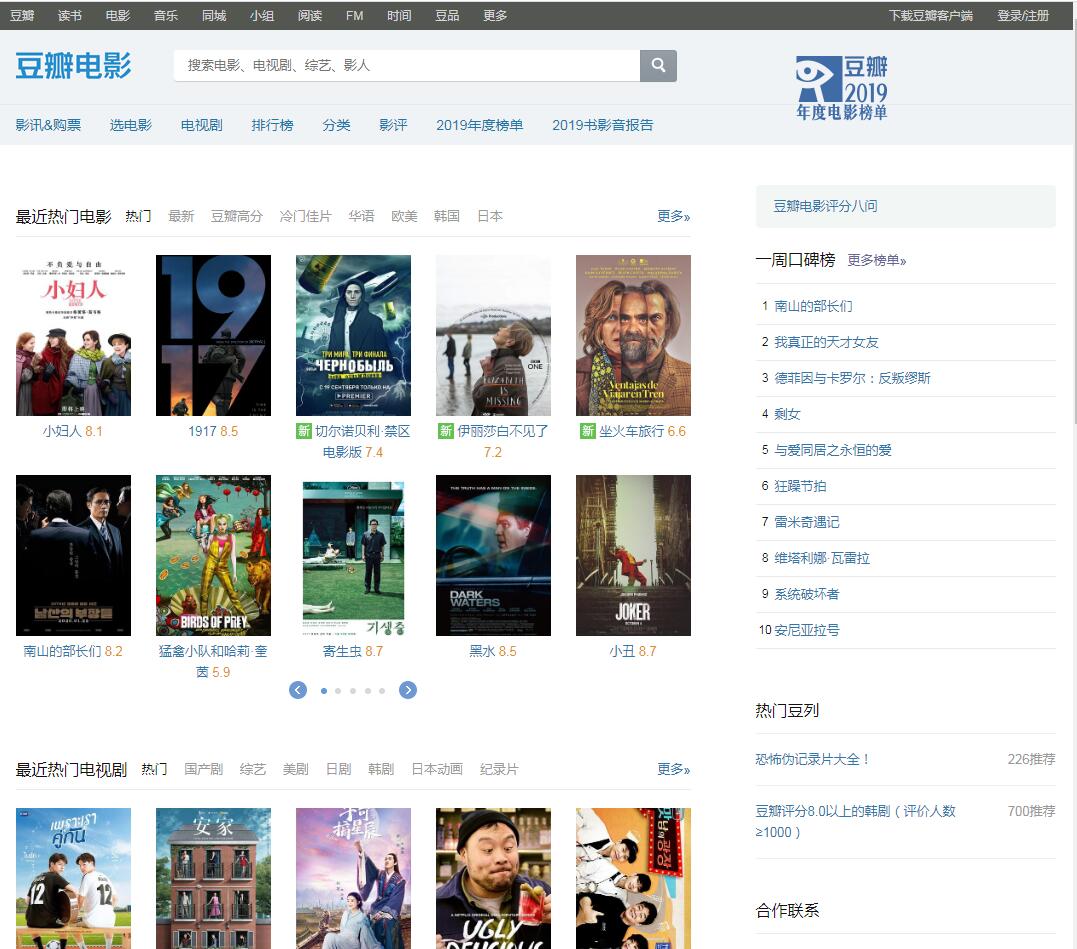1077x949 pixels.
Task: Select 韩国 movie tab
Action: click(x=446, y=216)
